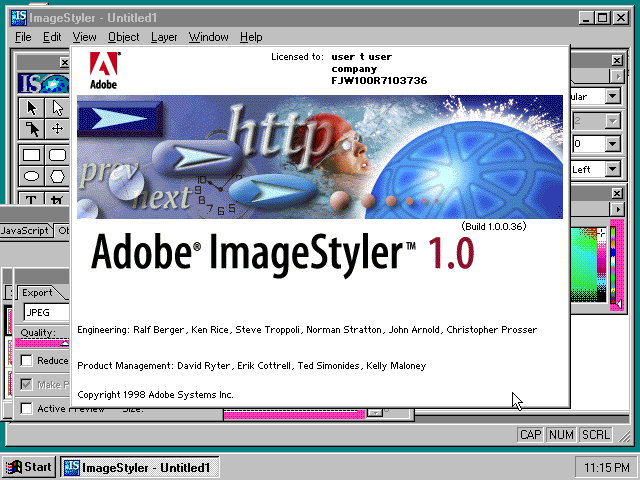Click the ImageStyler title bar application icon

pyautogui.click(x=19, y=18)
